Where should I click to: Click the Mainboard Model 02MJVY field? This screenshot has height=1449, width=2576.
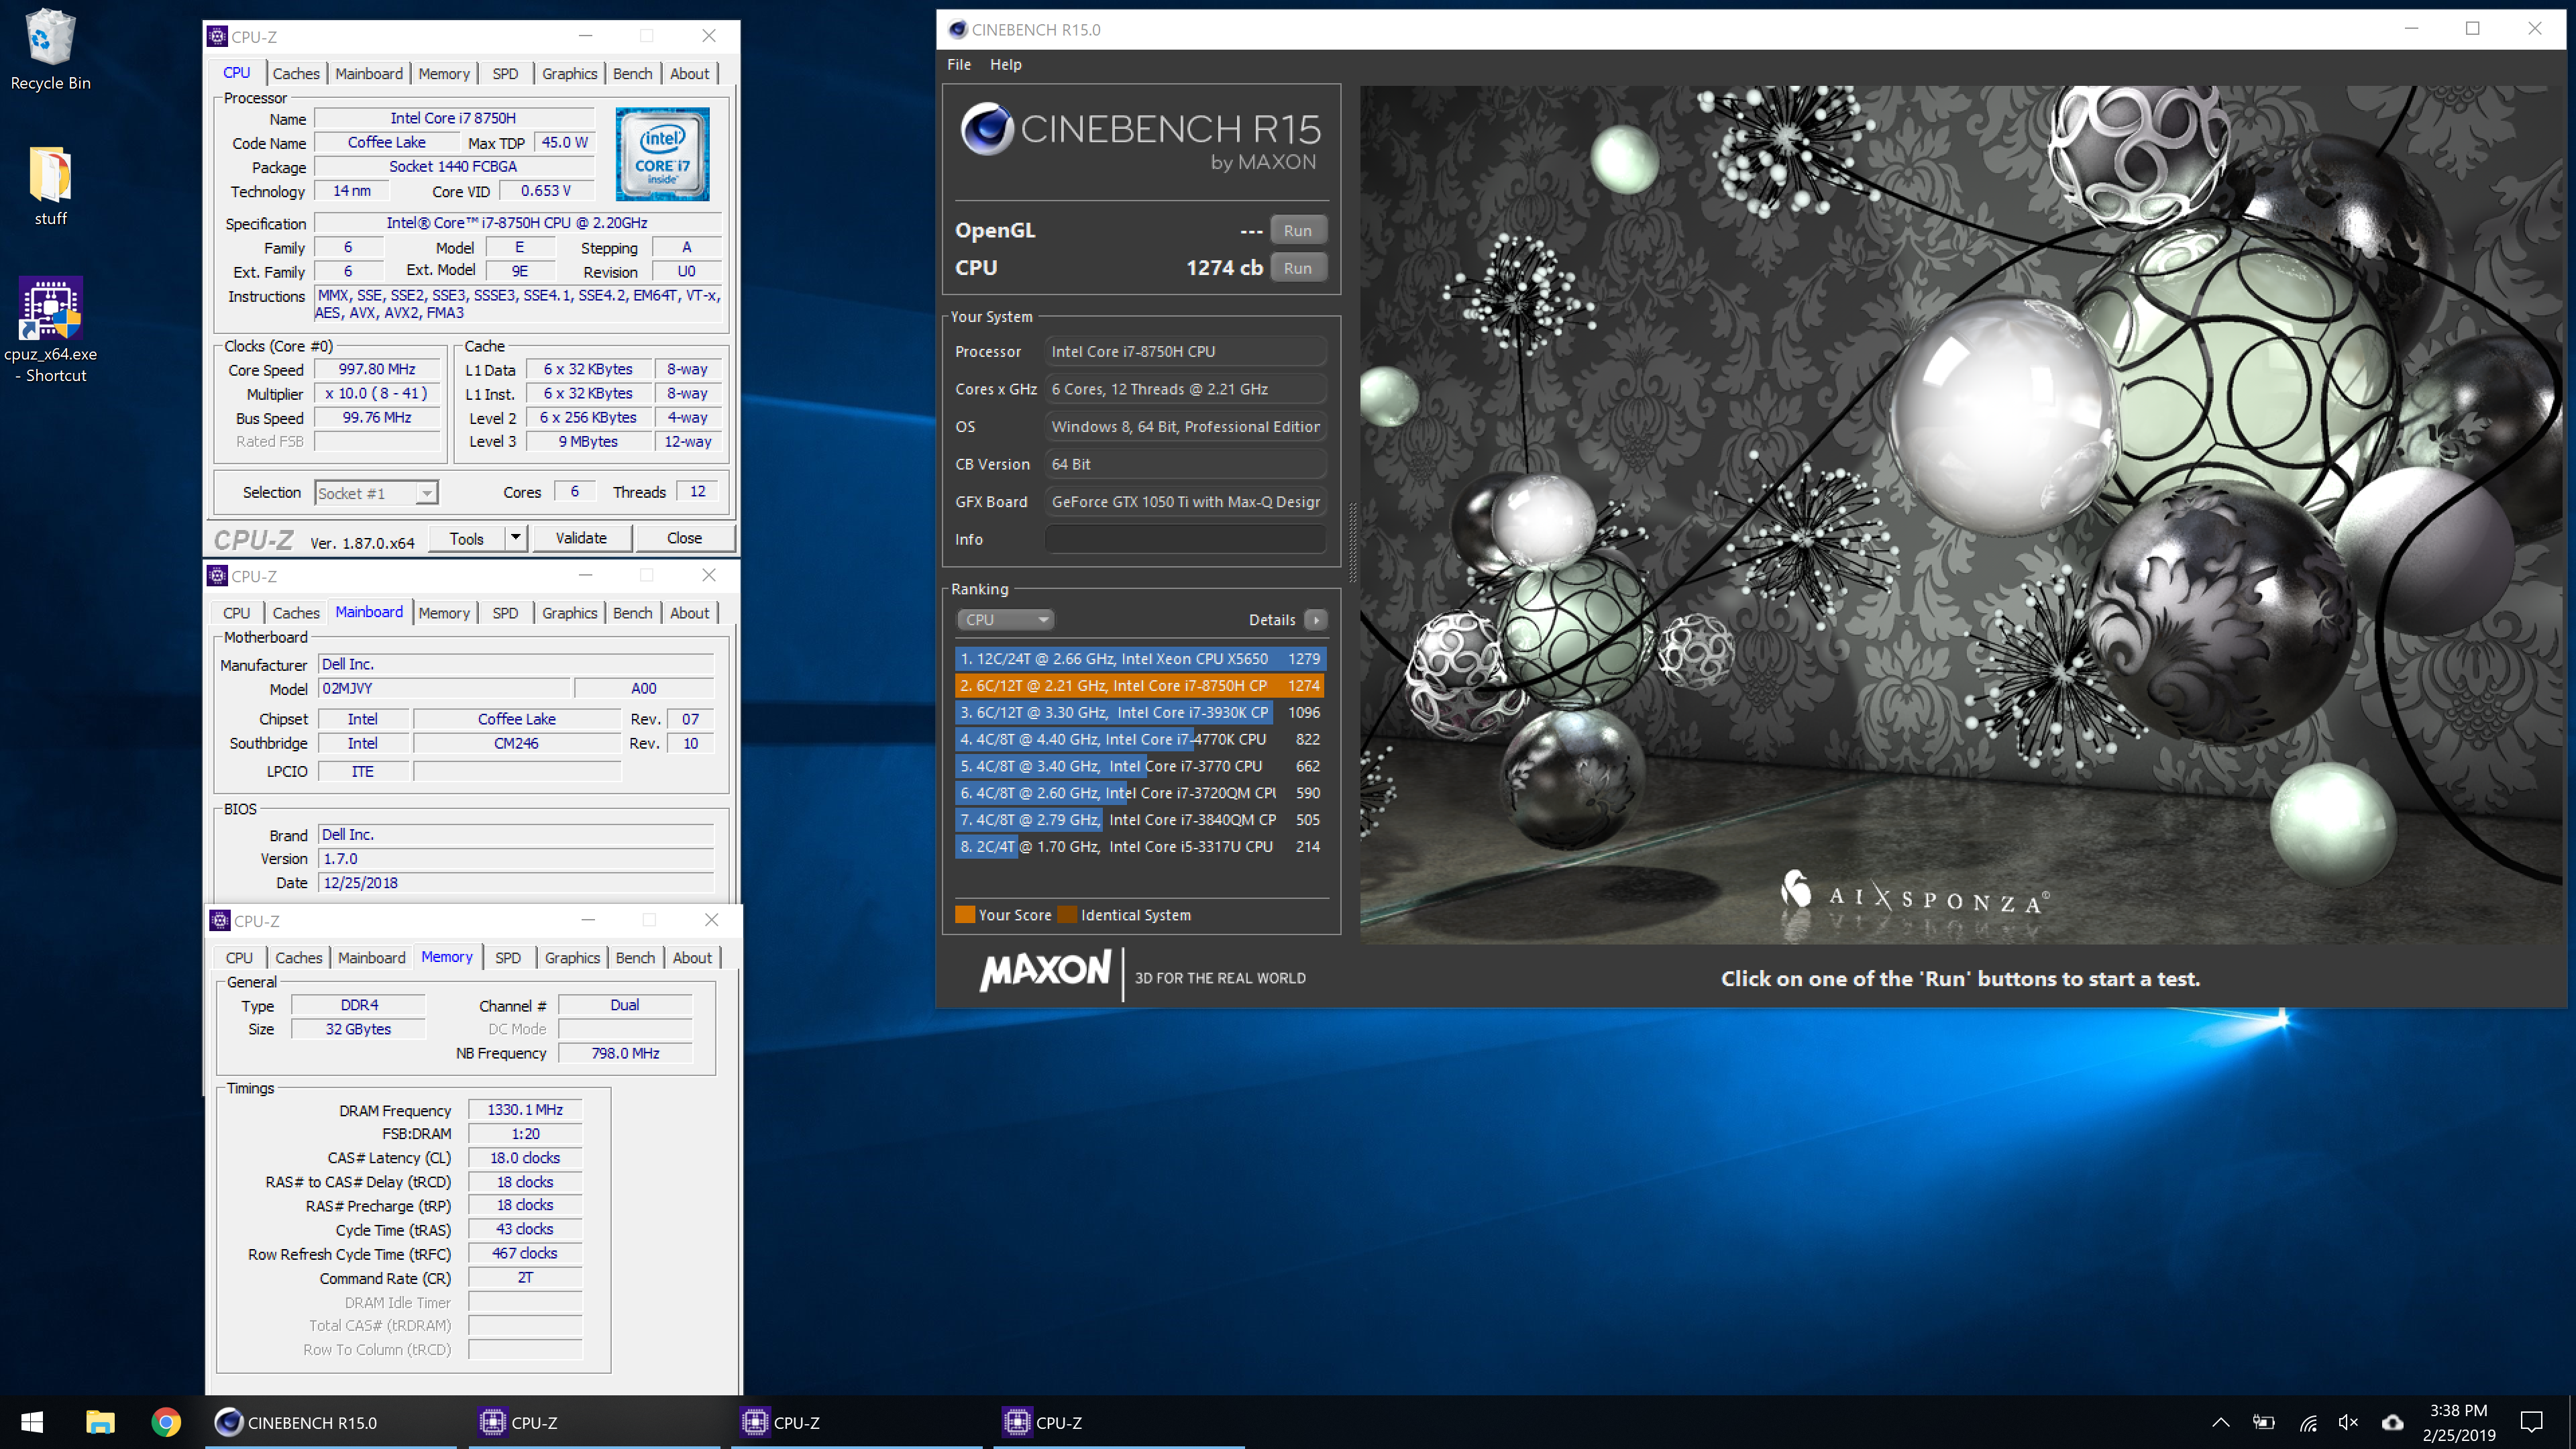[444, 688]
